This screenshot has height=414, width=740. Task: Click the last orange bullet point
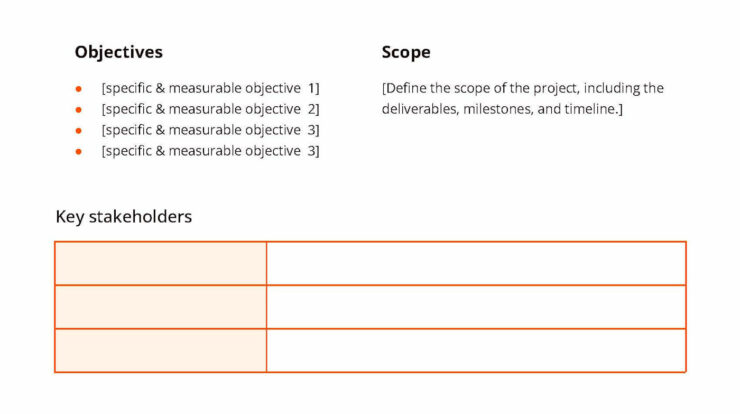coord(79,151)
